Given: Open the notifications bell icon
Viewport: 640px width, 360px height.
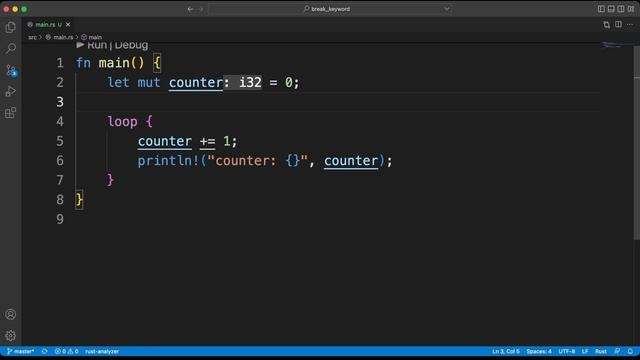Looking at the screenshot, I should (x=630, y=351).
